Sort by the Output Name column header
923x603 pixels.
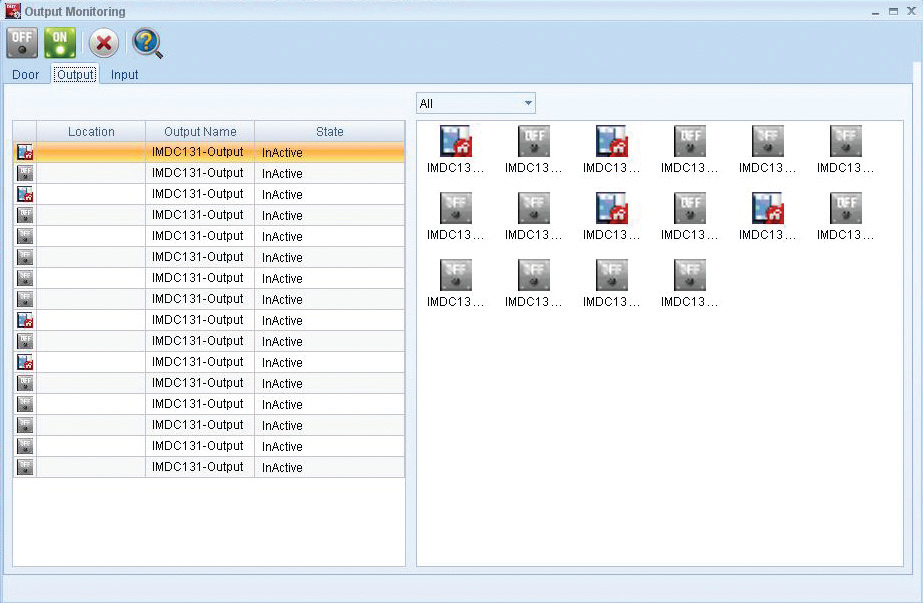[200, 132]
